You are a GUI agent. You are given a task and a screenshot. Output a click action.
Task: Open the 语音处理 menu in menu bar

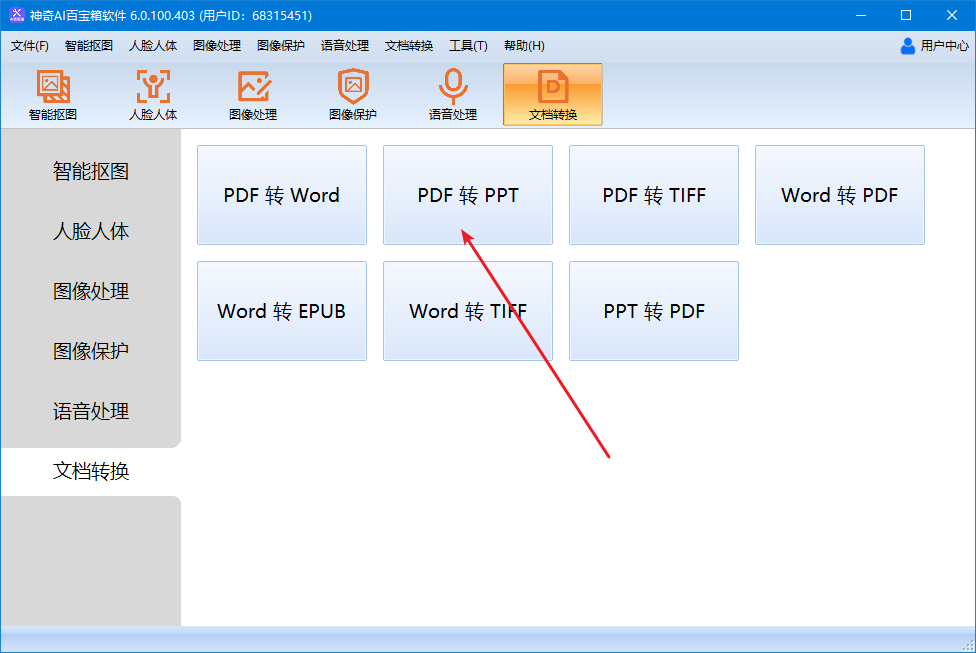pyautogui.click(x=345, y=45)
